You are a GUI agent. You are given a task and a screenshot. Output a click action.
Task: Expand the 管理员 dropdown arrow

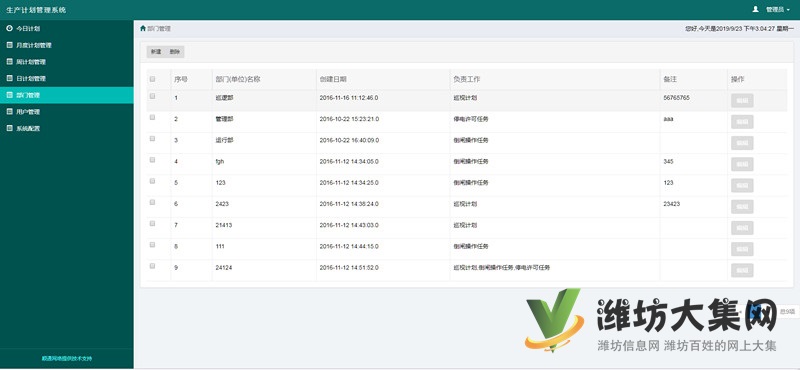click(788, 10)
